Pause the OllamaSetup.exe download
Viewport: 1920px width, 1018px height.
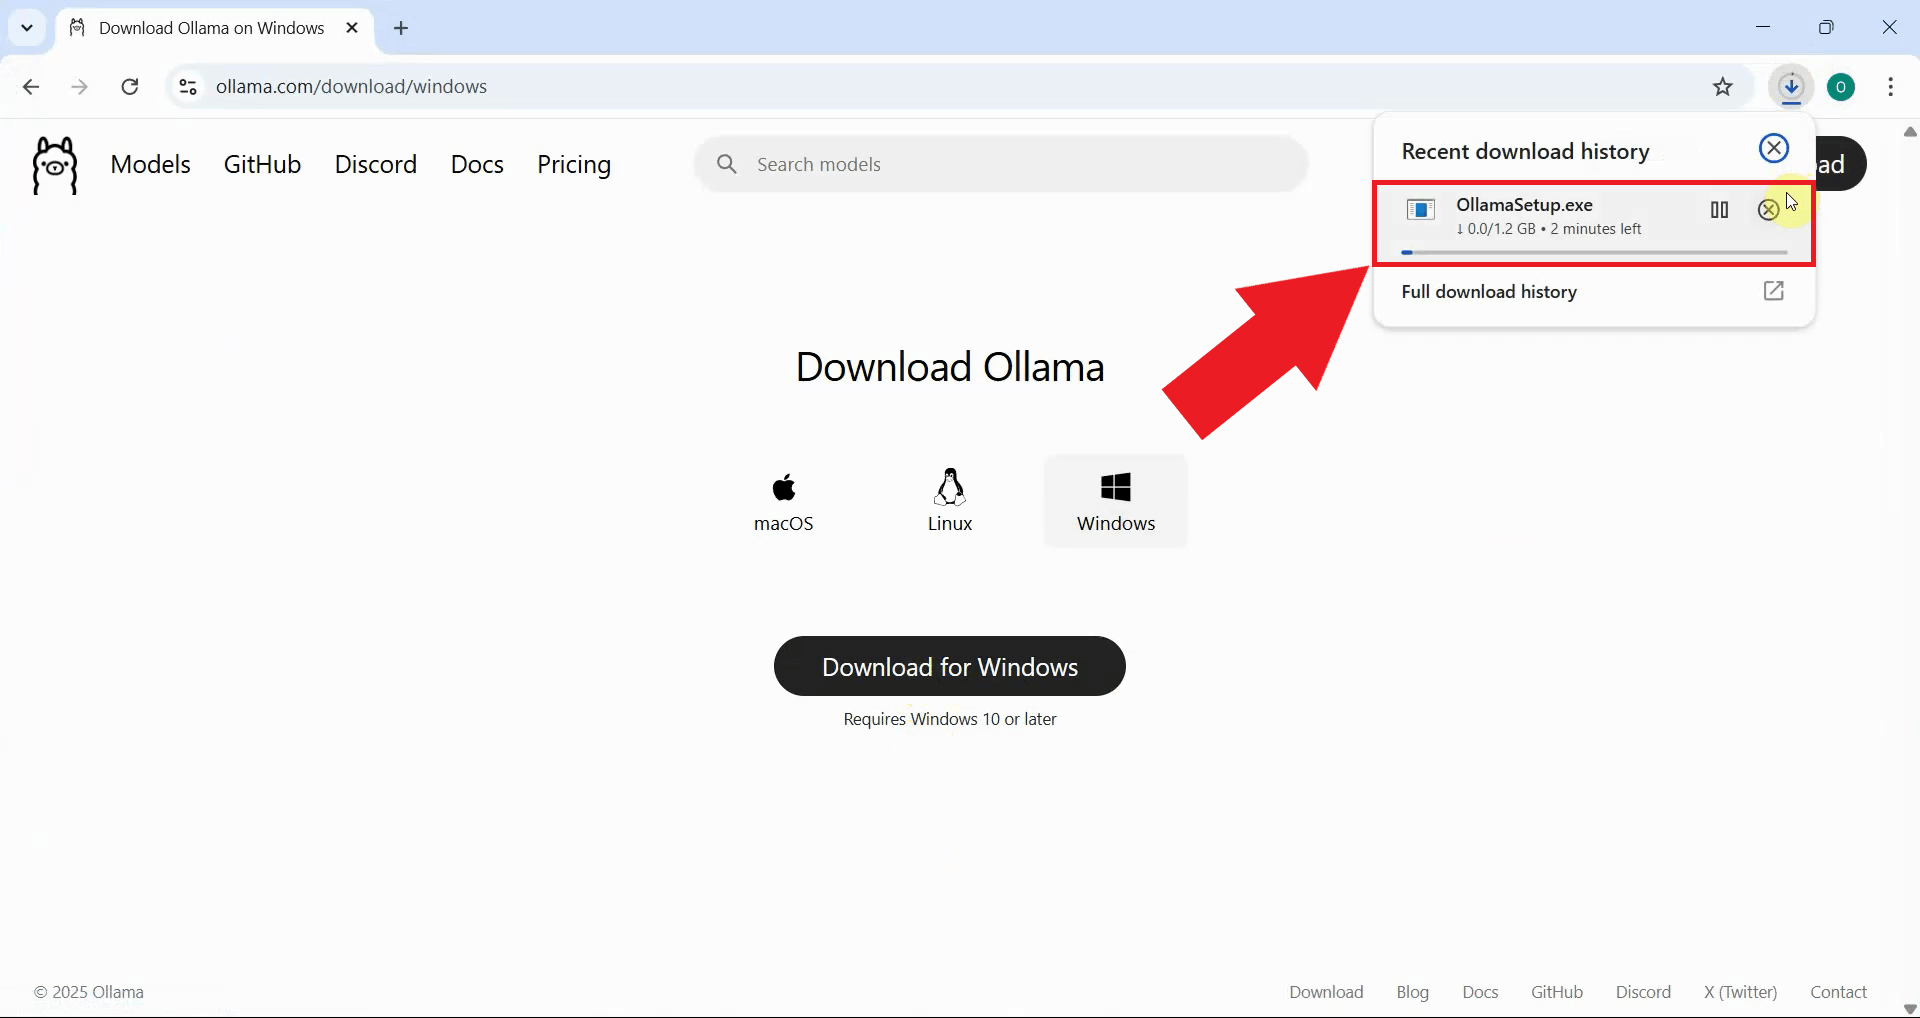coord(1719,210)
